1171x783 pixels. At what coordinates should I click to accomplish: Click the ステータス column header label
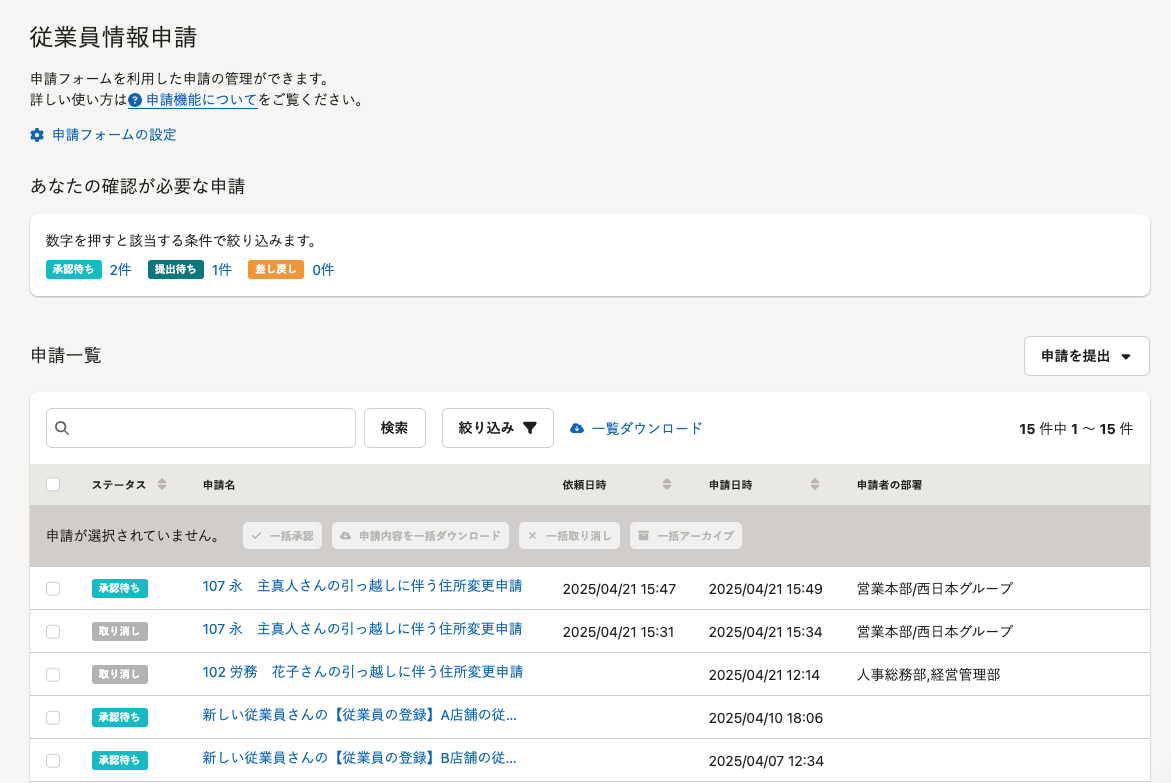[x=119, y=485]
